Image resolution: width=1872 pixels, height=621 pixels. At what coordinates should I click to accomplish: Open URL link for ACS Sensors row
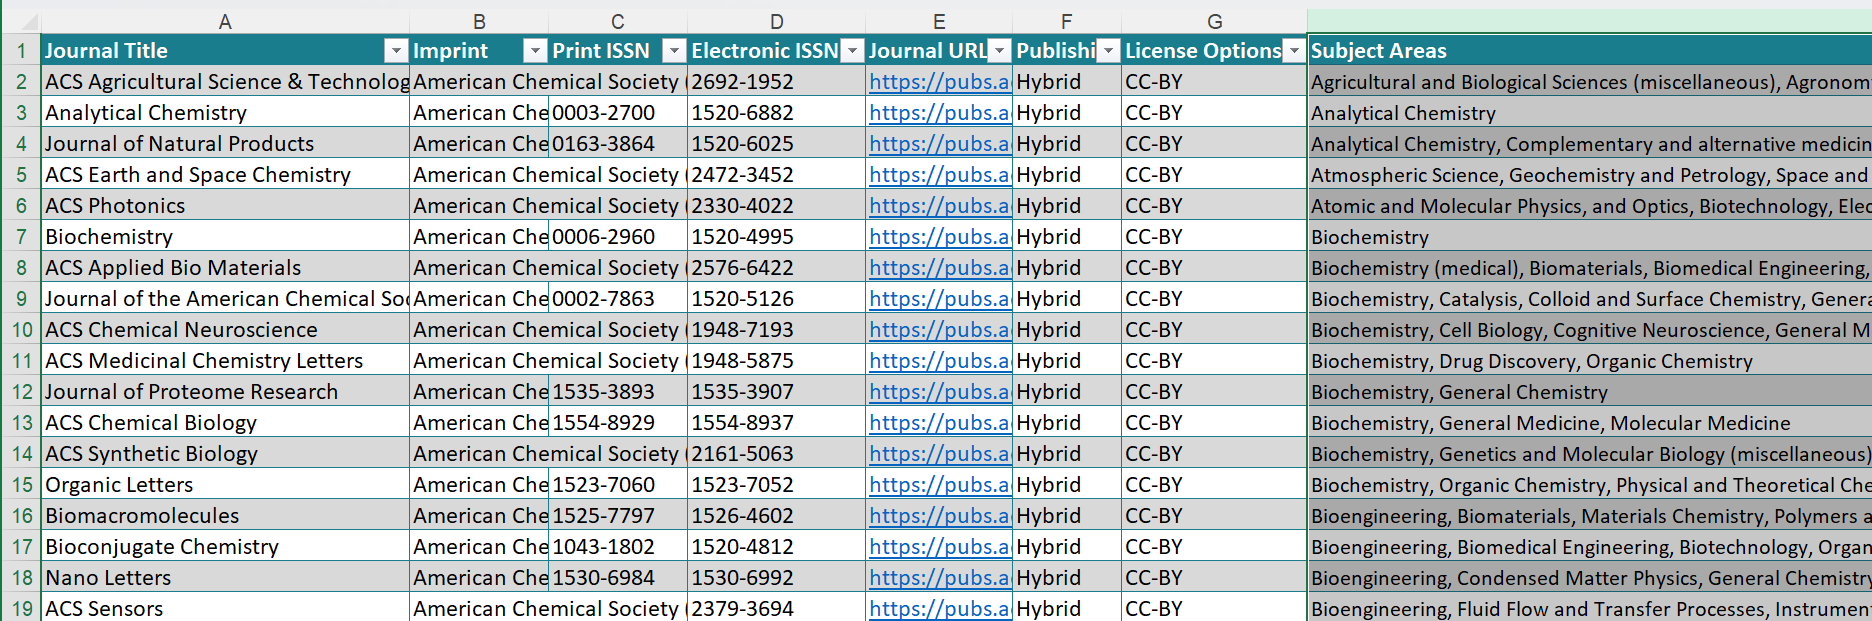(x=939, y=608)
